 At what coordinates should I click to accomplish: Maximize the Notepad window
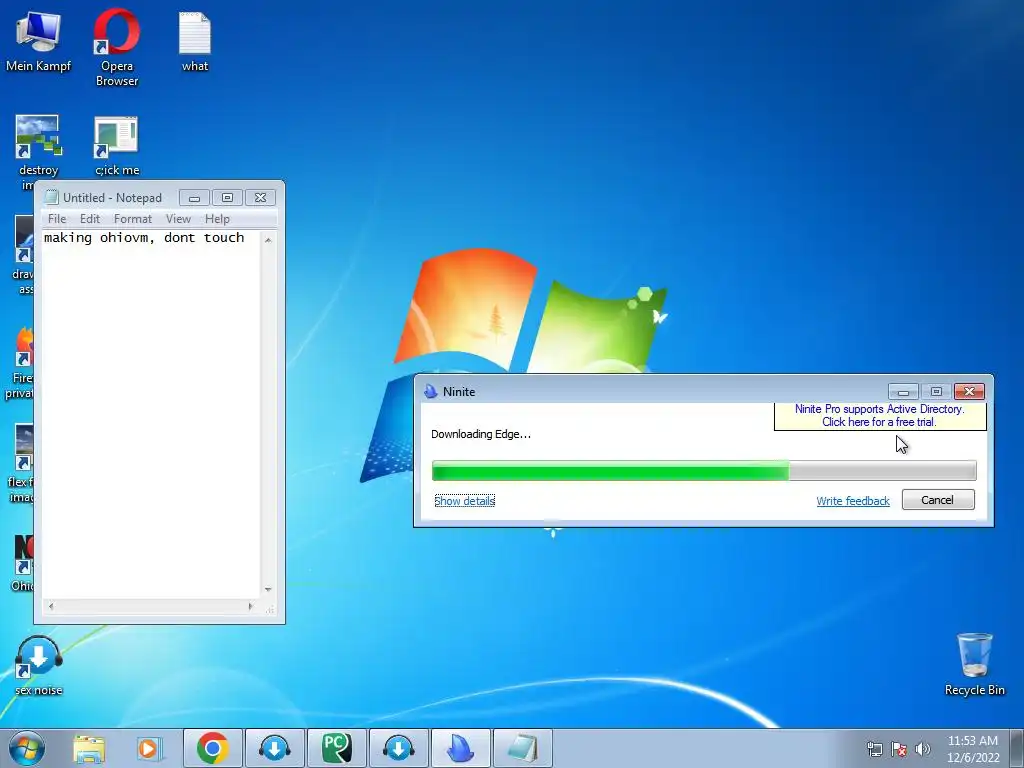click(227, 197)
